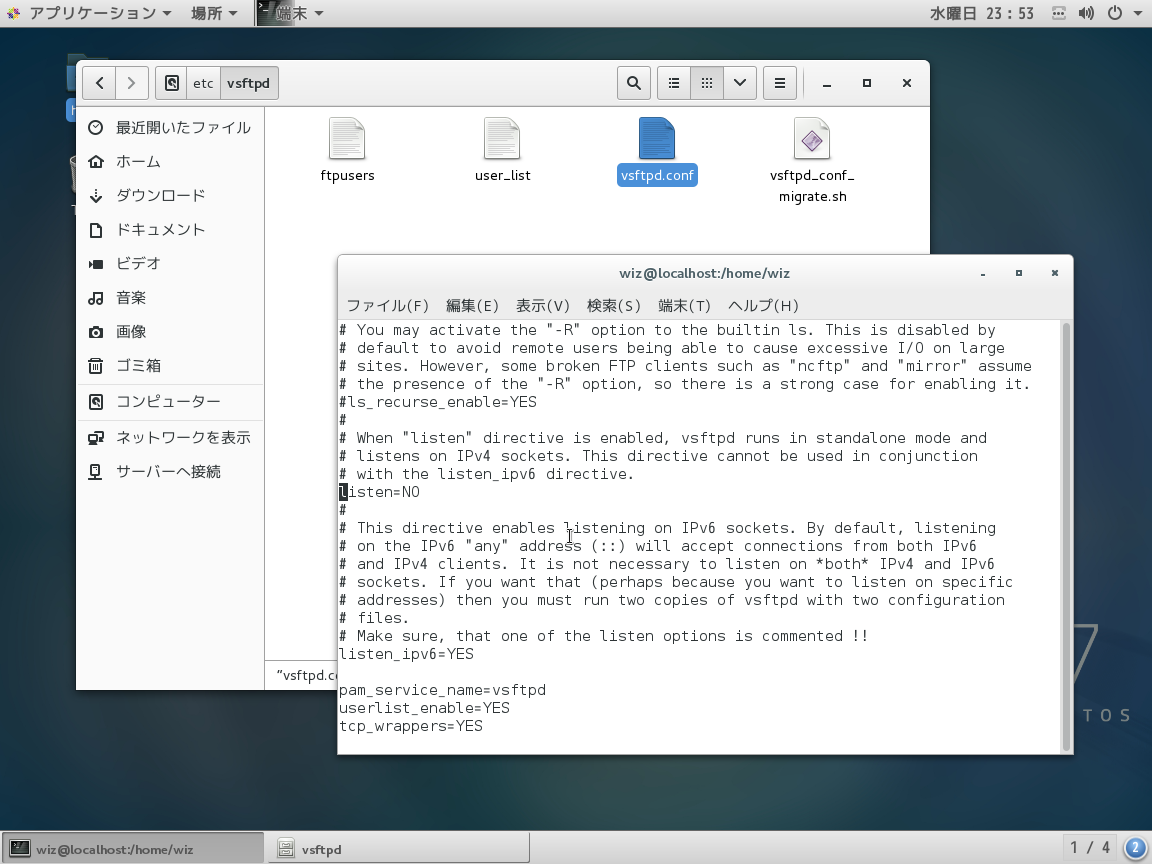Click the workspace switcher 1 / 4
The image size is (1152, 864).
tap(1090, 848)
